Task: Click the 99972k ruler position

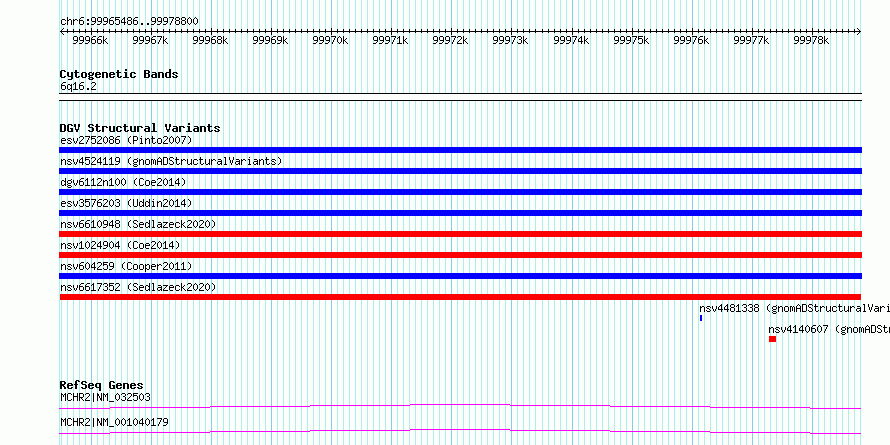Action: pos(450,40)
